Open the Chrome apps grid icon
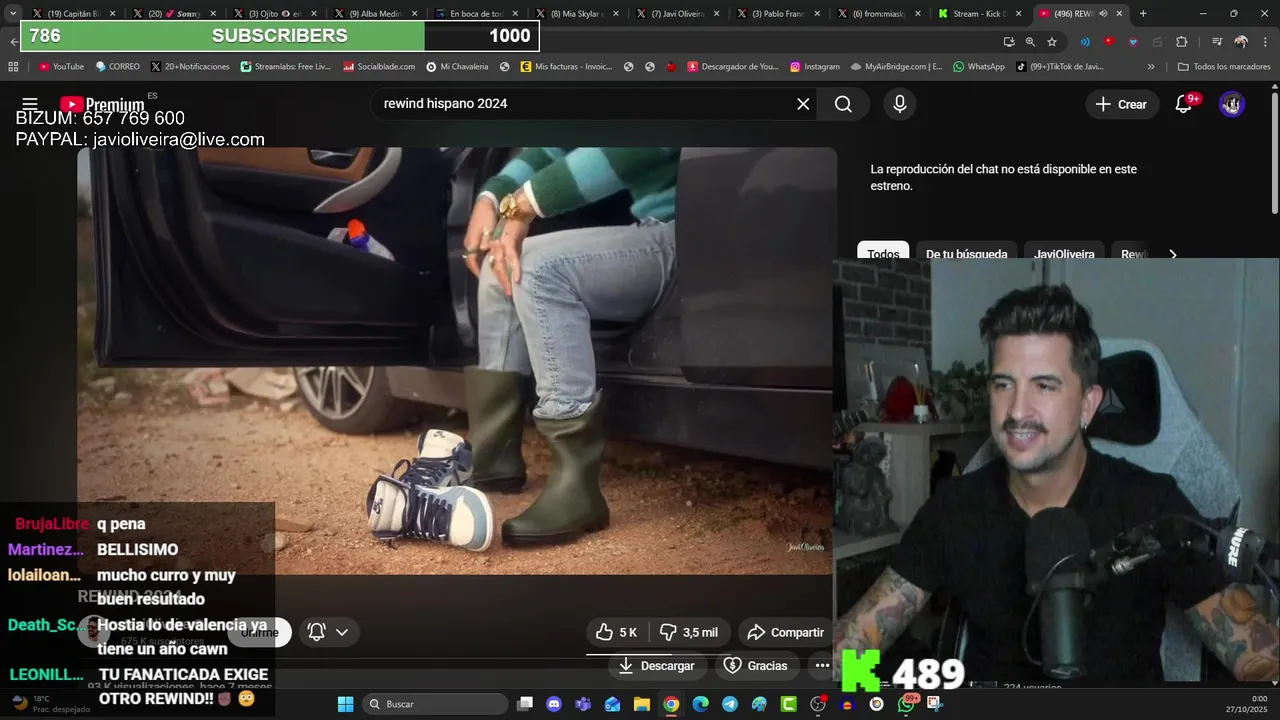This screenshot has height=720, width=1280. point(13,67)
